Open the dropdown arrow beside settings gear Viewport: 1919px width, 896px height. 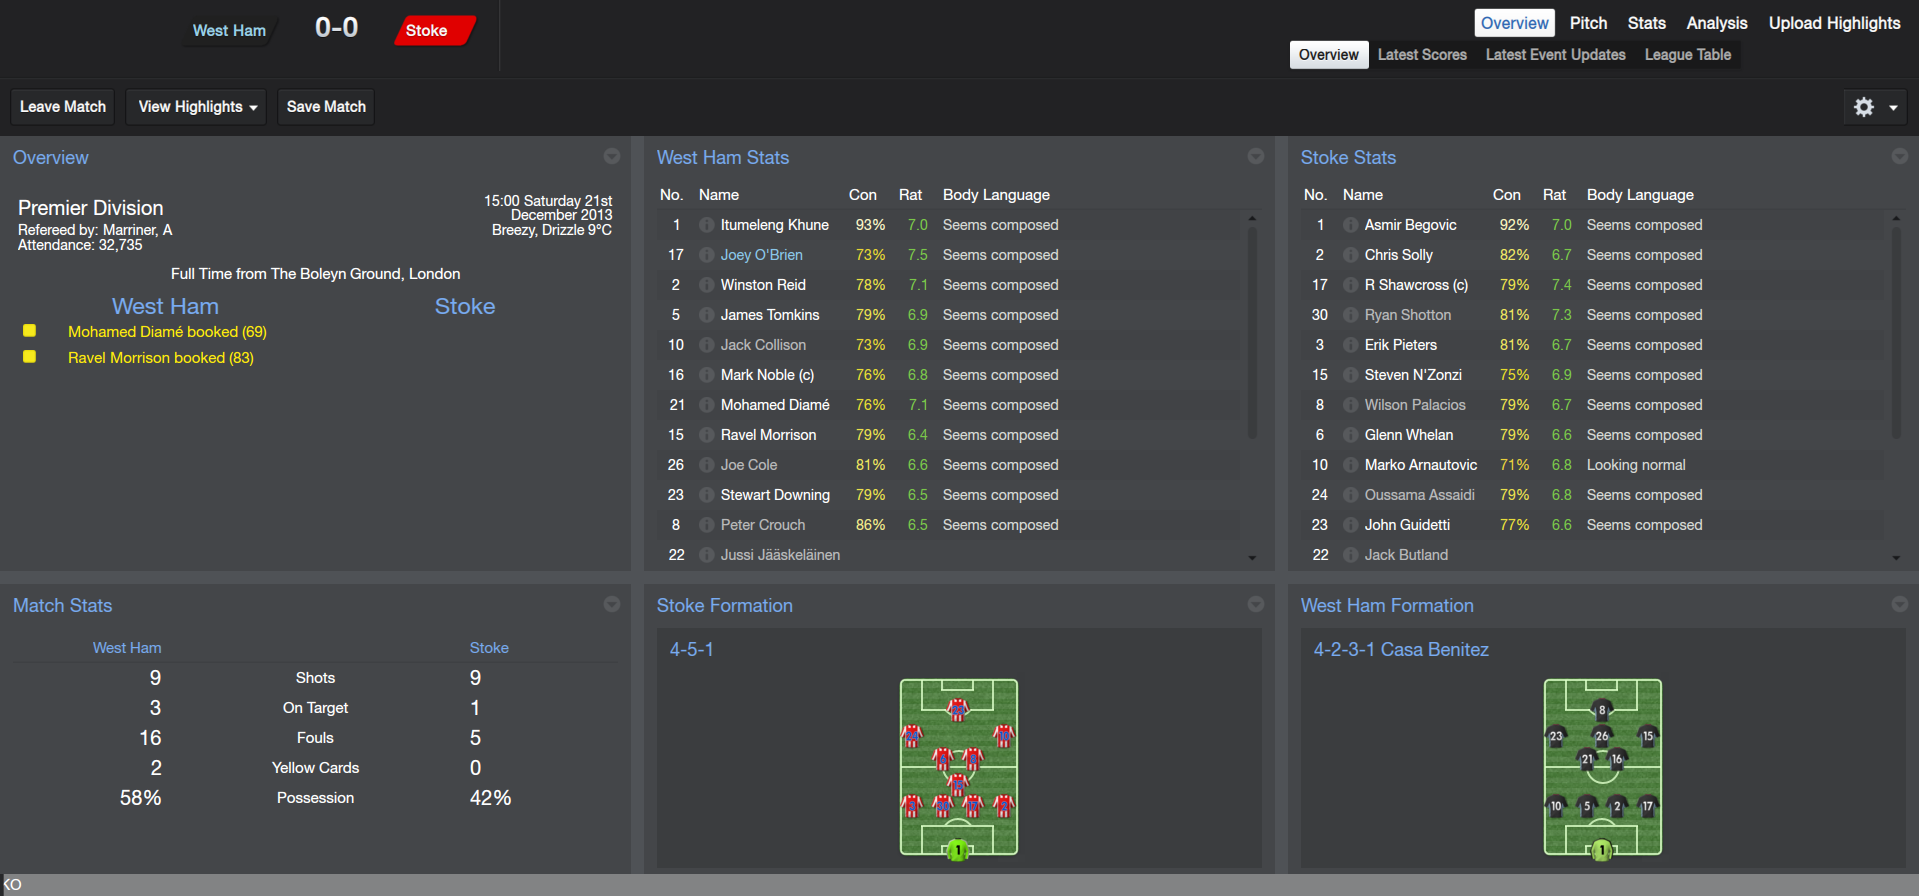tap(1893, 107)
